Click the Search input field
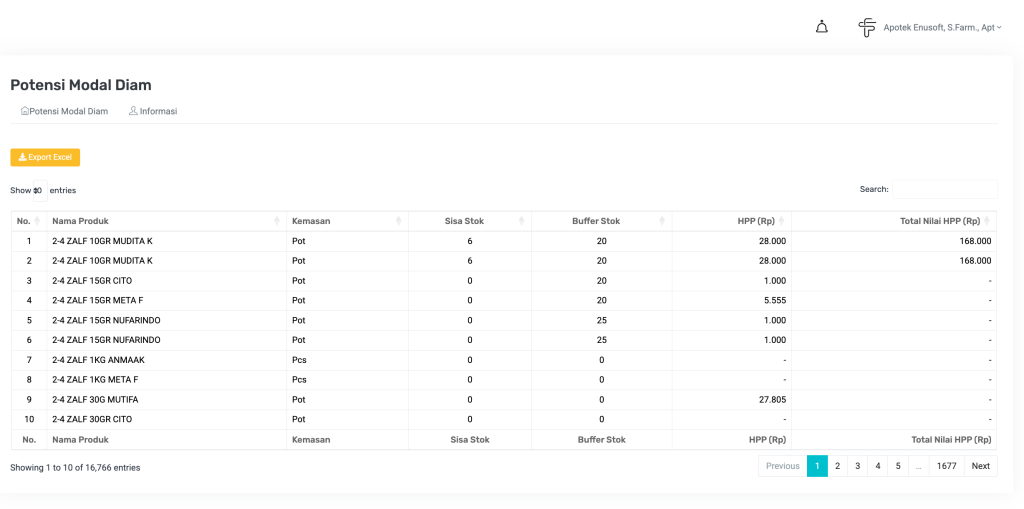 coord(944,189)
